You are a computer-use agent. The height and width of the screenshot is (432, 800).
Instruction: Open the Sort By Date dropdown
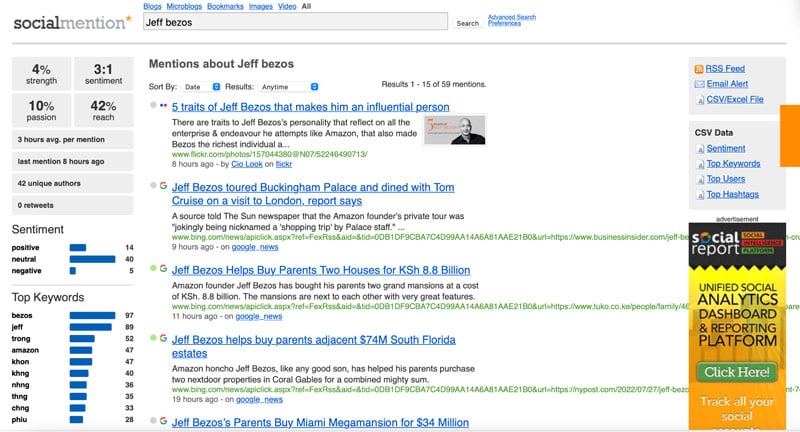202,87
